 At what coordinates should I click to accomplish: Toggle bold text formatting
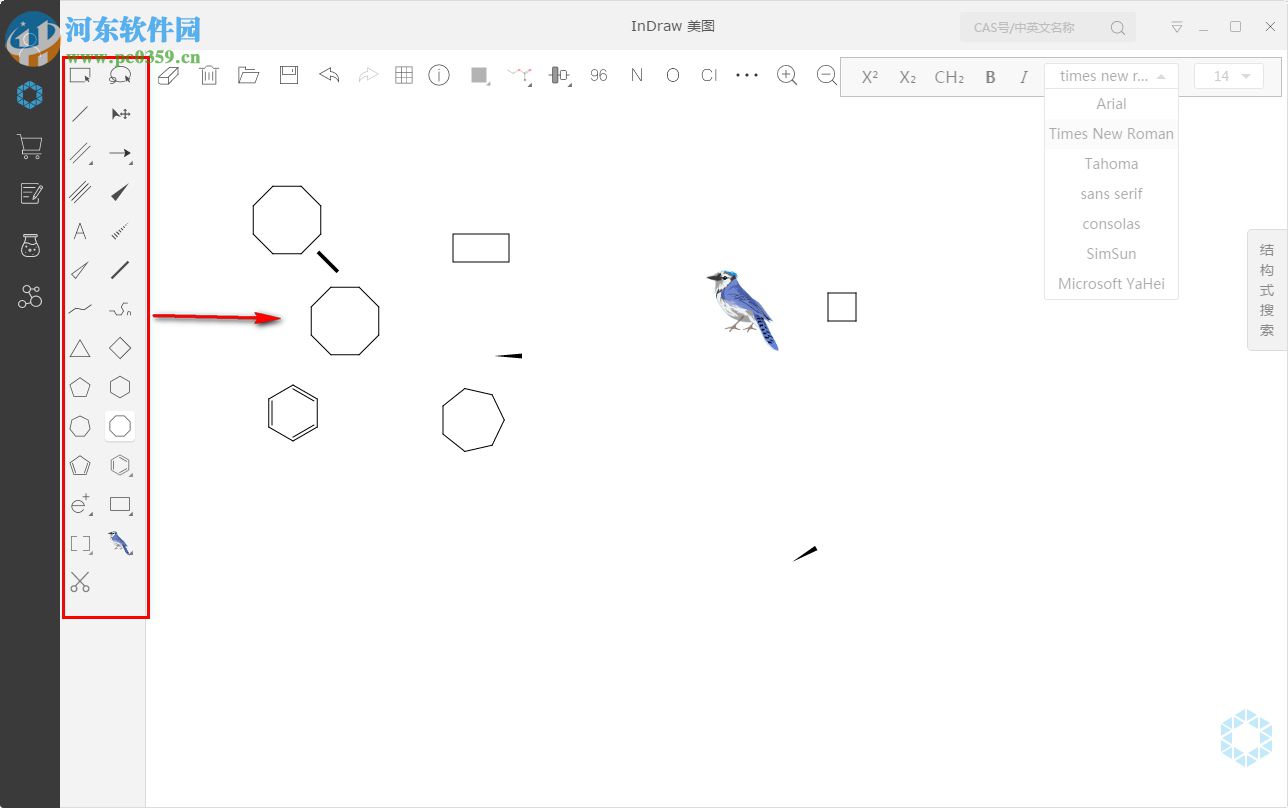tap(989, 76)
